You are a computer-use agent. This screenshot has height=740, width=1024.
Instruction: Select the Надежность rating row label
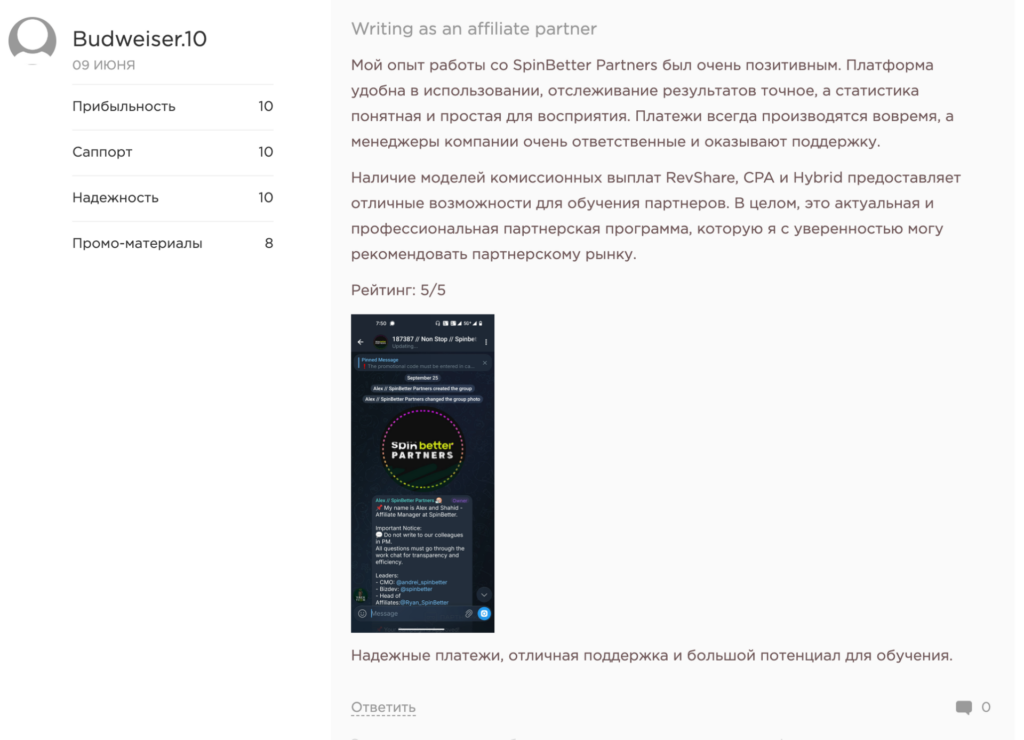pyautogui.click(x=115, y=198)
